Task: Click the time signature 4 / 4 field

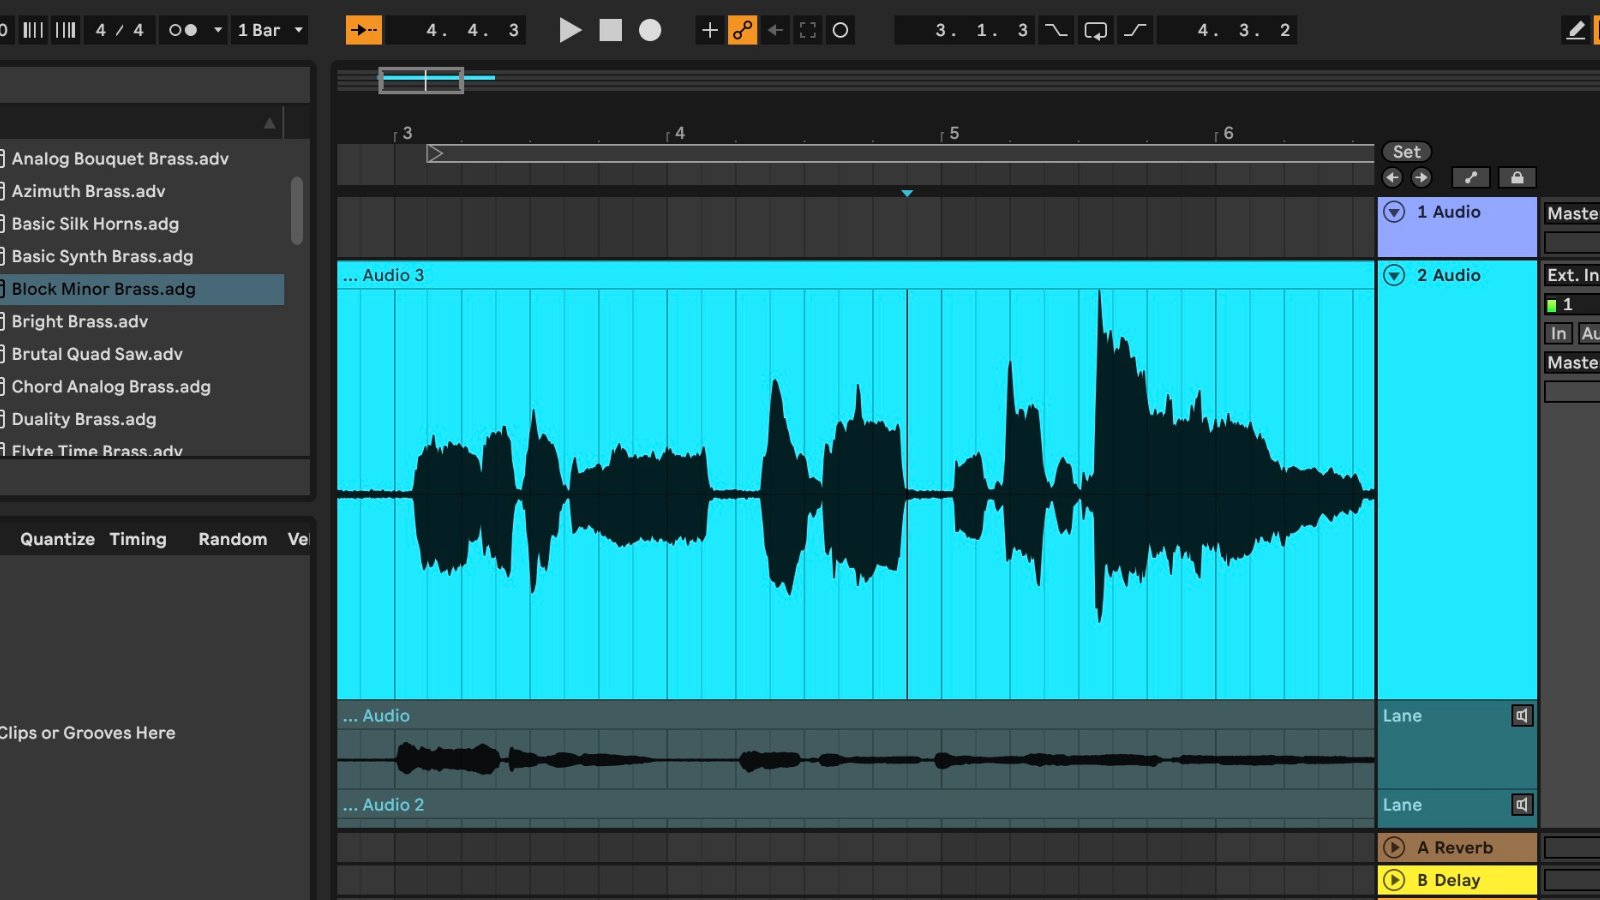Action: pos(120,30)
